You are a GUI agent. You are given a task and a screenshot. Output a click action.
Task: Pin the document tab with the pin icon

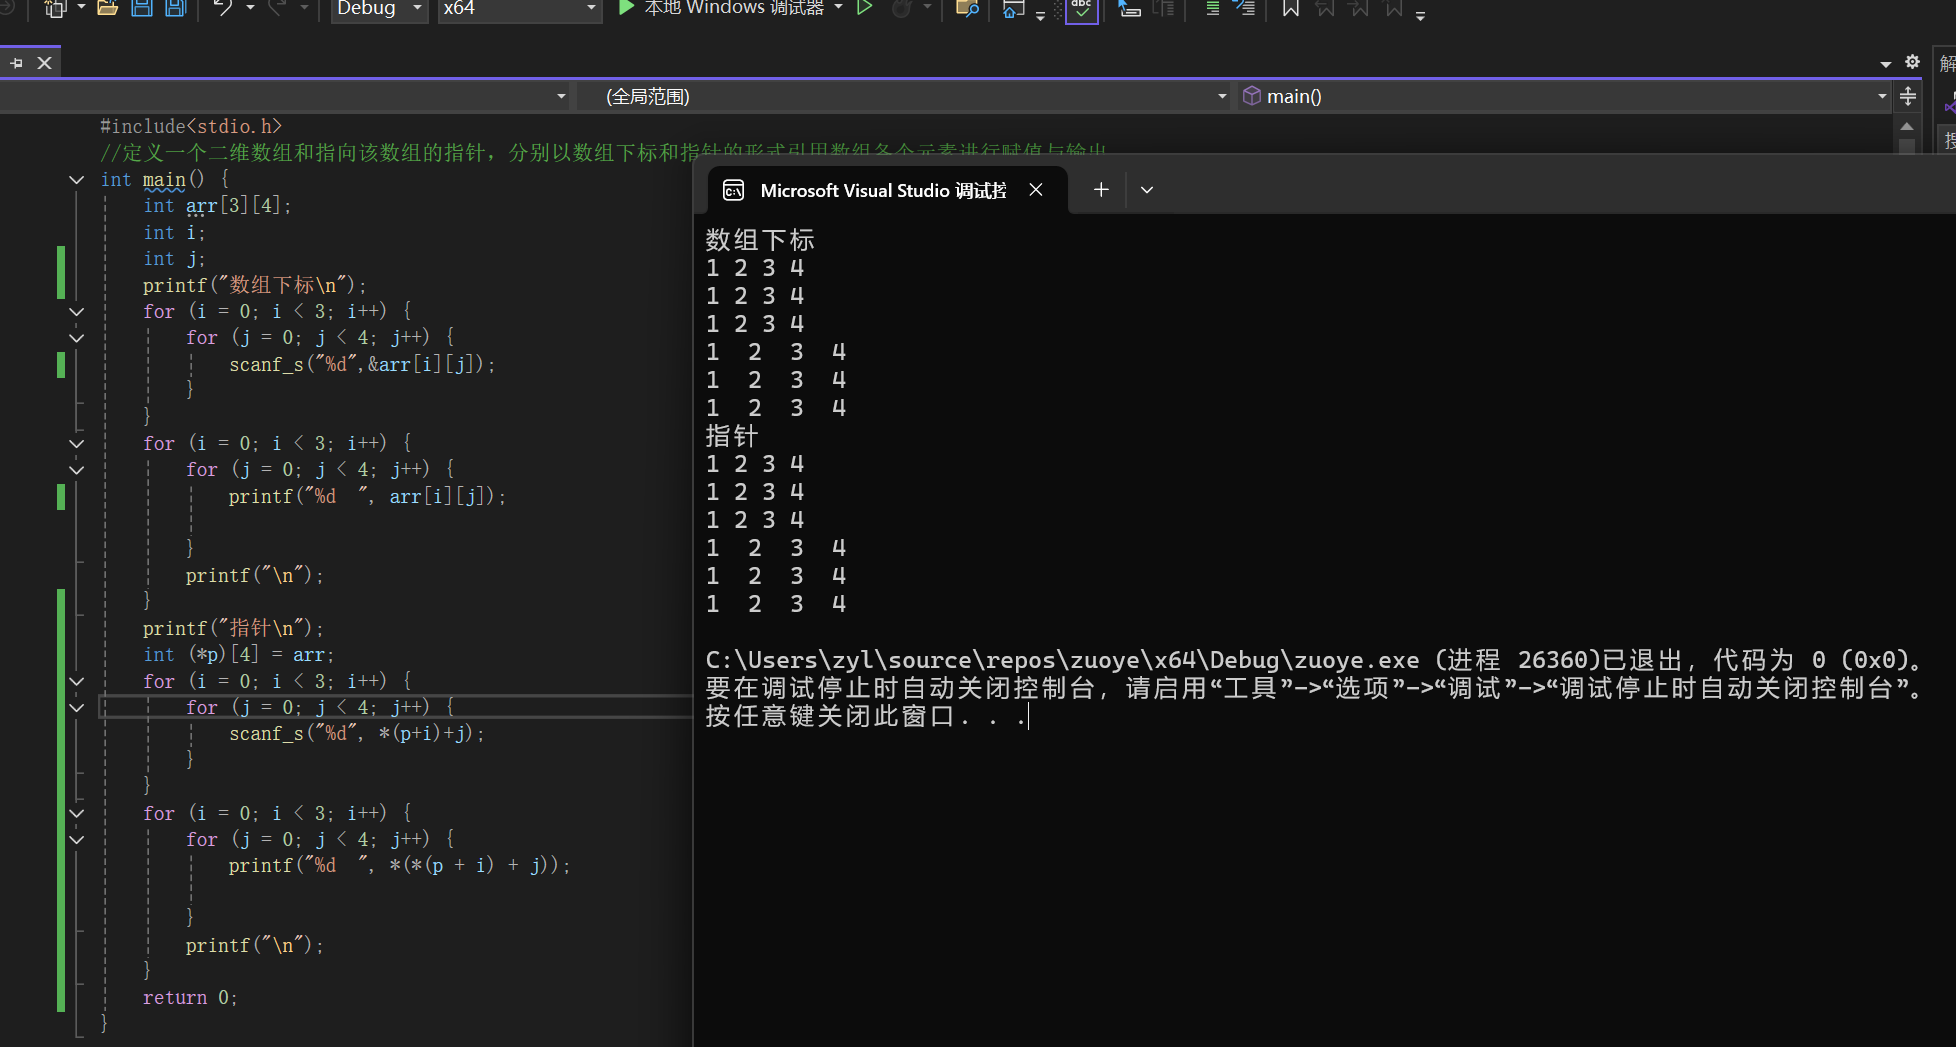16,63
